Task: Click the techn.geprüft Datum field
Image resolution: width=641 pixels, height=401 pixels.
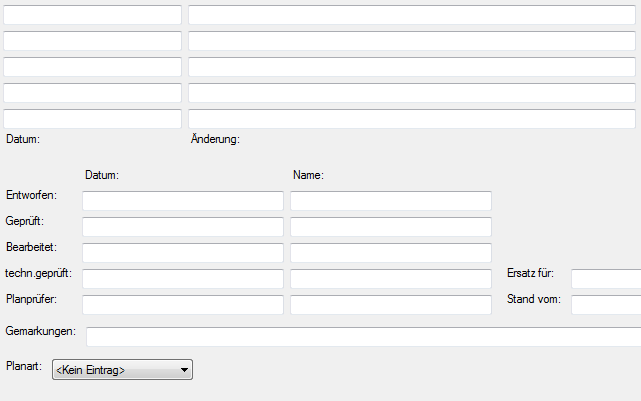Action: pos(183,279)
